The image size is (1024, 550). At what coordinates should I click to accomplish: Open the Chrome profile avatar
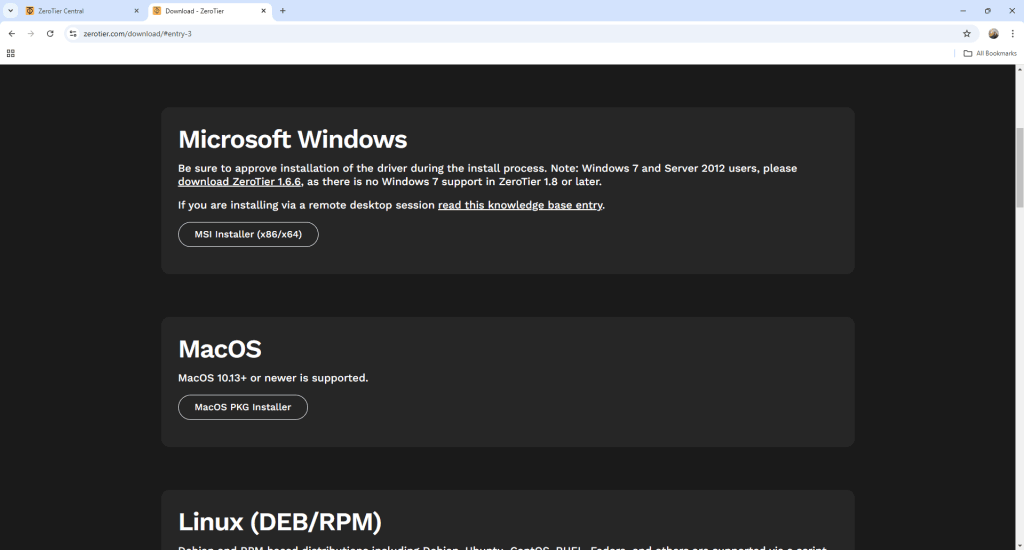pos(993,33)
